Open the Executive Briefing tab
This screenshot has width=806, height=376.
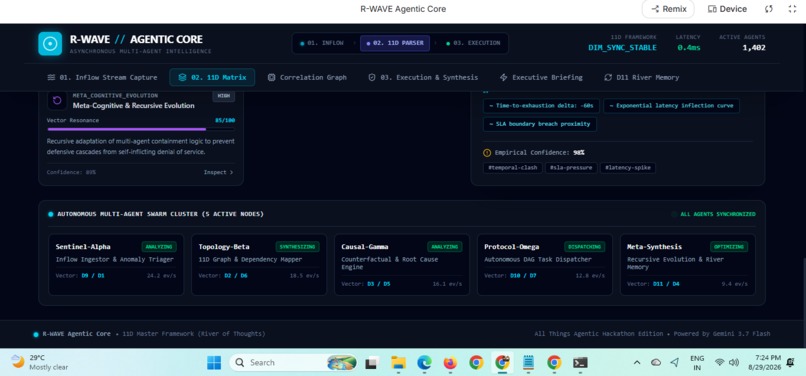point(541,78)
